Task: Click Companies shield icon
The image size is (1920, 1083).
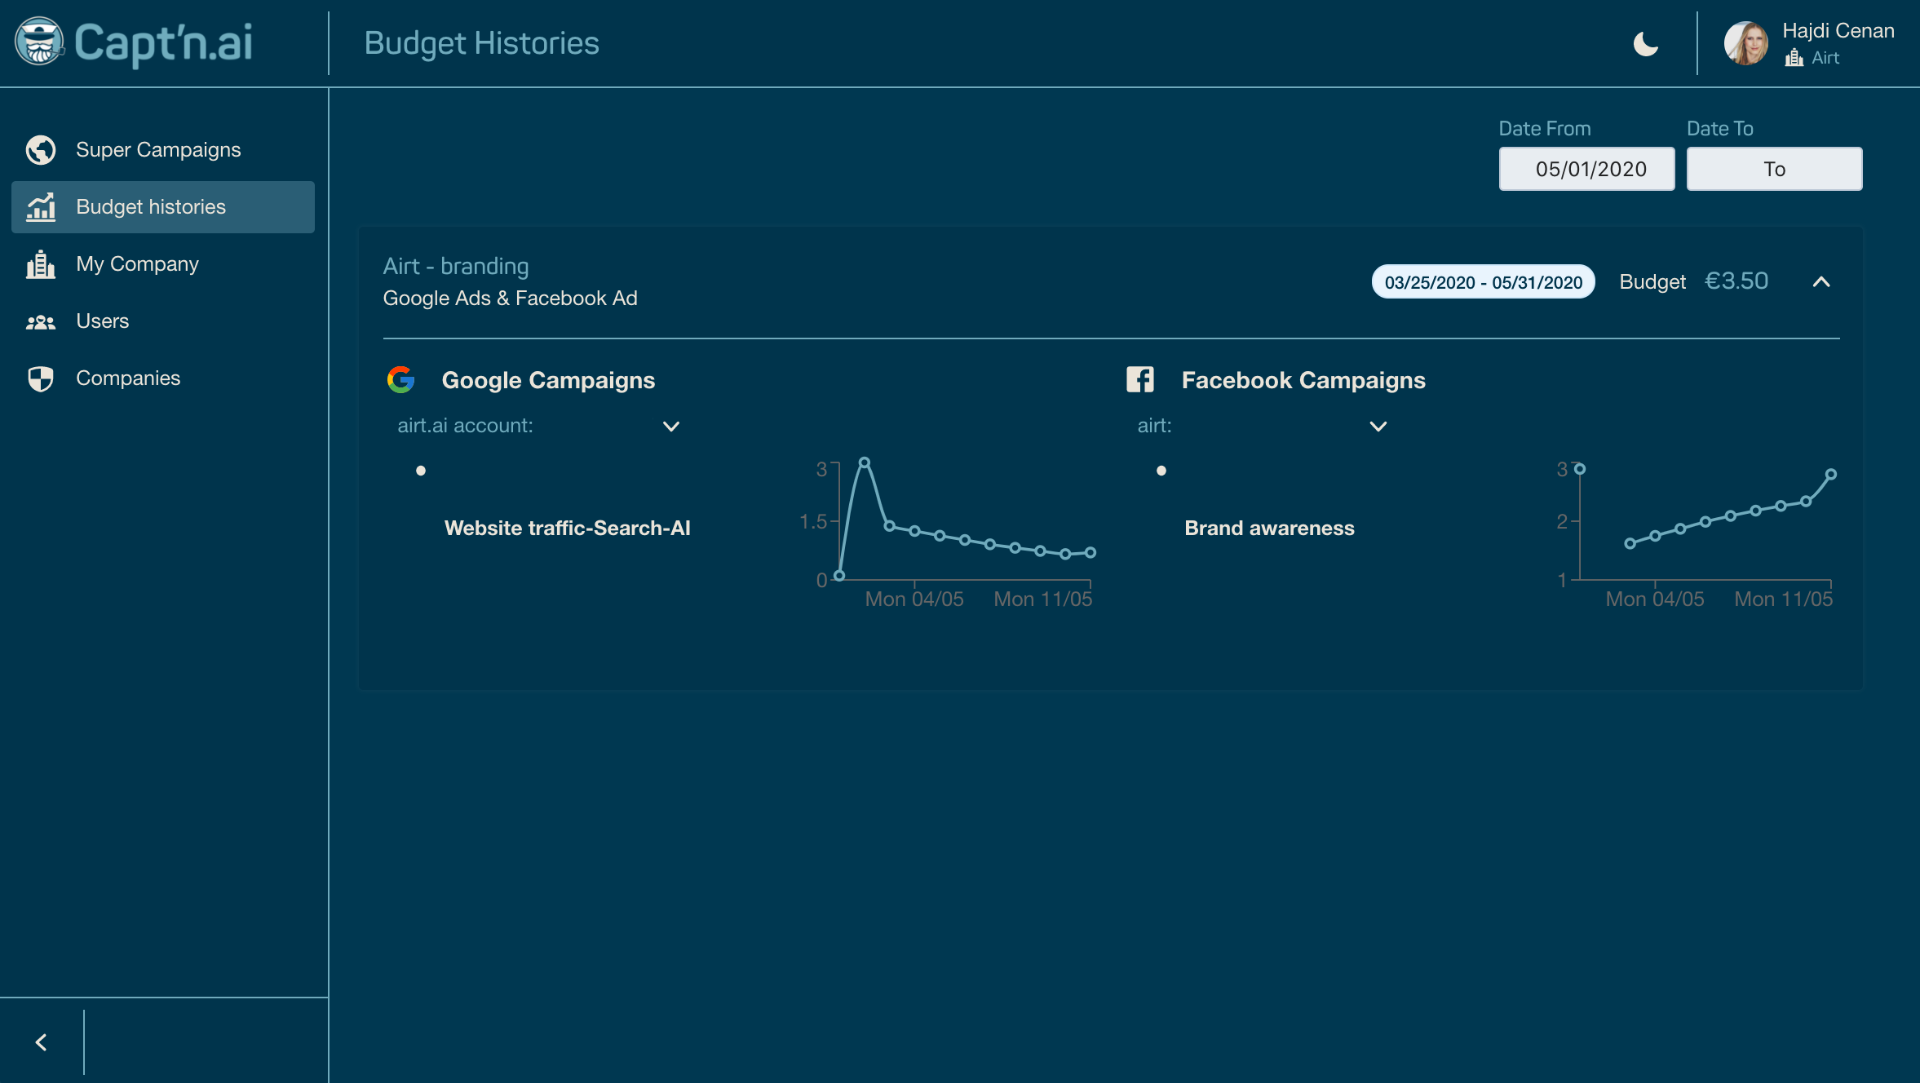Action: click(x=41, y=378)
